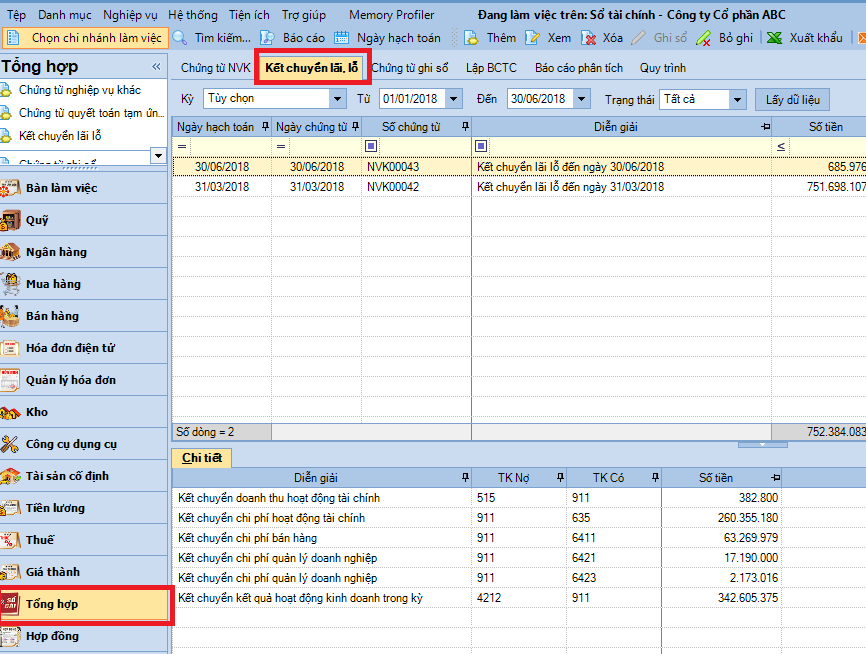Switch to Chứng từ NVK tab

tap(216, 68)
